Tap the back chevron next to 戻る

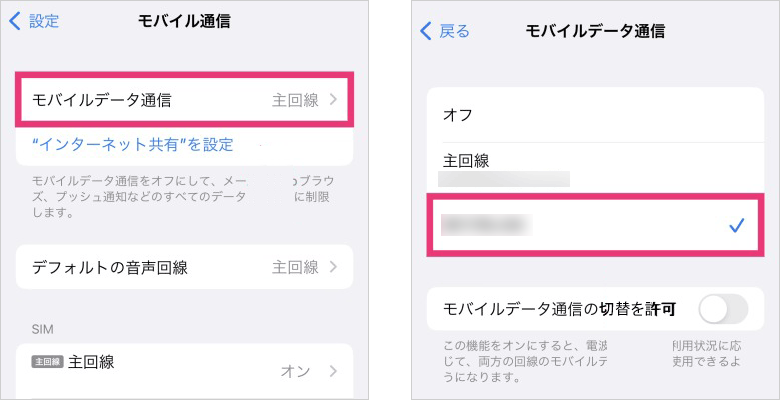(x=426, y=31)
